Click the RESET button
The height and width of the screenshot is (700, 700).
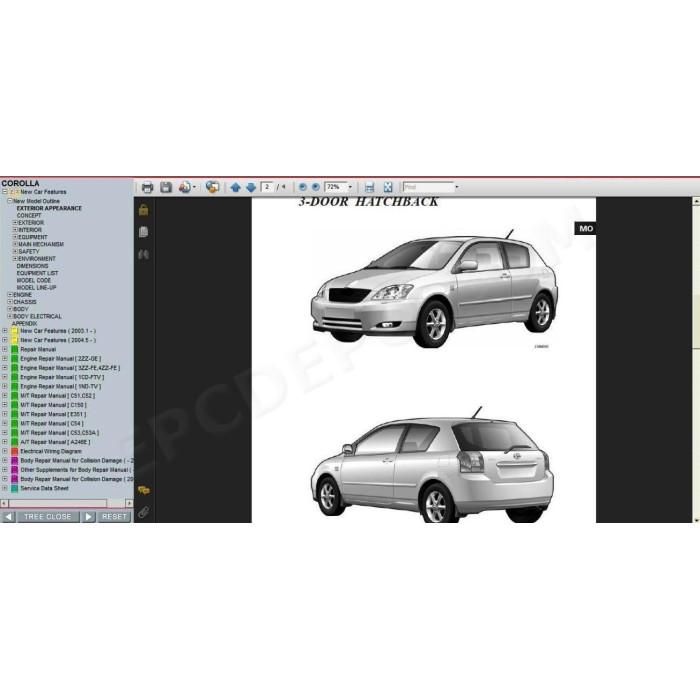click(x=114, y=517)
